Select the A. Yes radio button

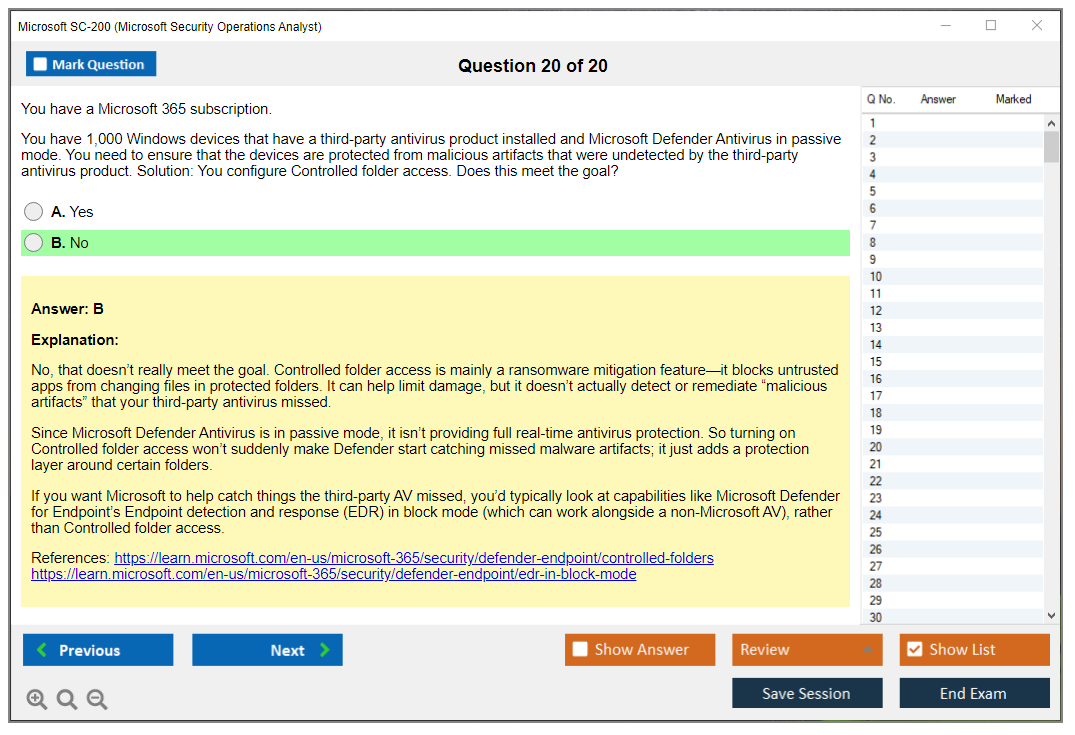[33, 211]
